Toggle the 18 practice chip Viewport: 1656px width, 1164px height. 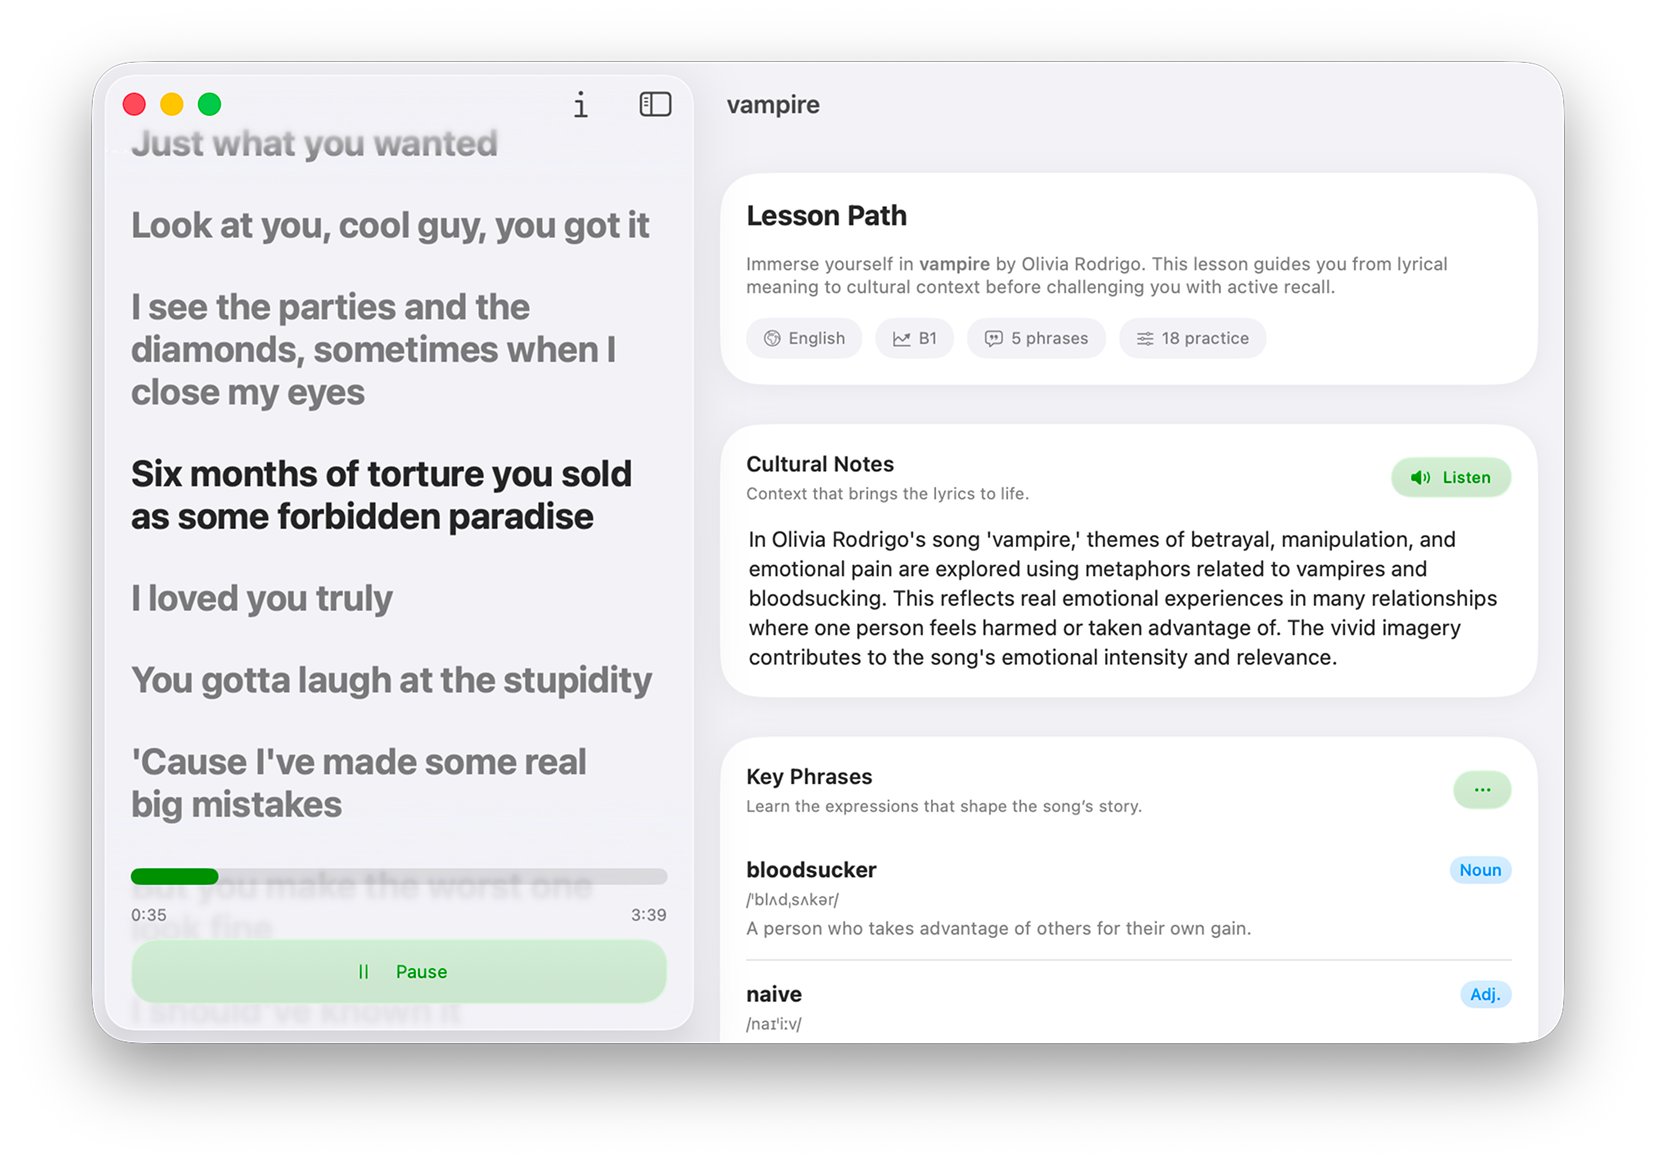click(x=1192, y=338)
